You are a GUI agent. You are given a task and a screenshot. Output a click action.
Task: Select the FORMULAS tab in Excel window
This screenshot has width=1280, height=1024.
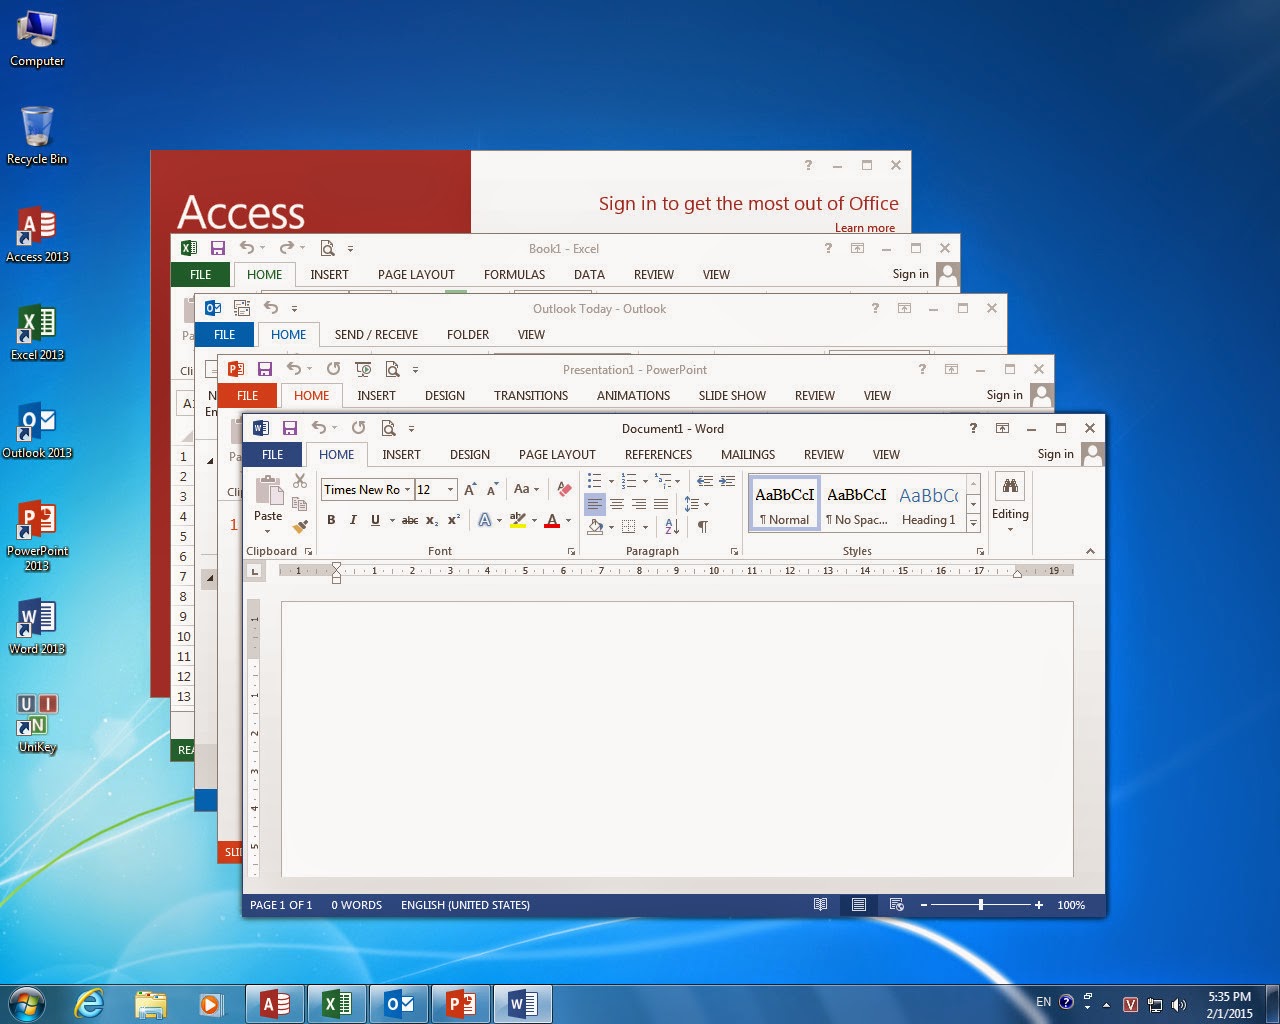pyautogui.click(x=514, y=274)
